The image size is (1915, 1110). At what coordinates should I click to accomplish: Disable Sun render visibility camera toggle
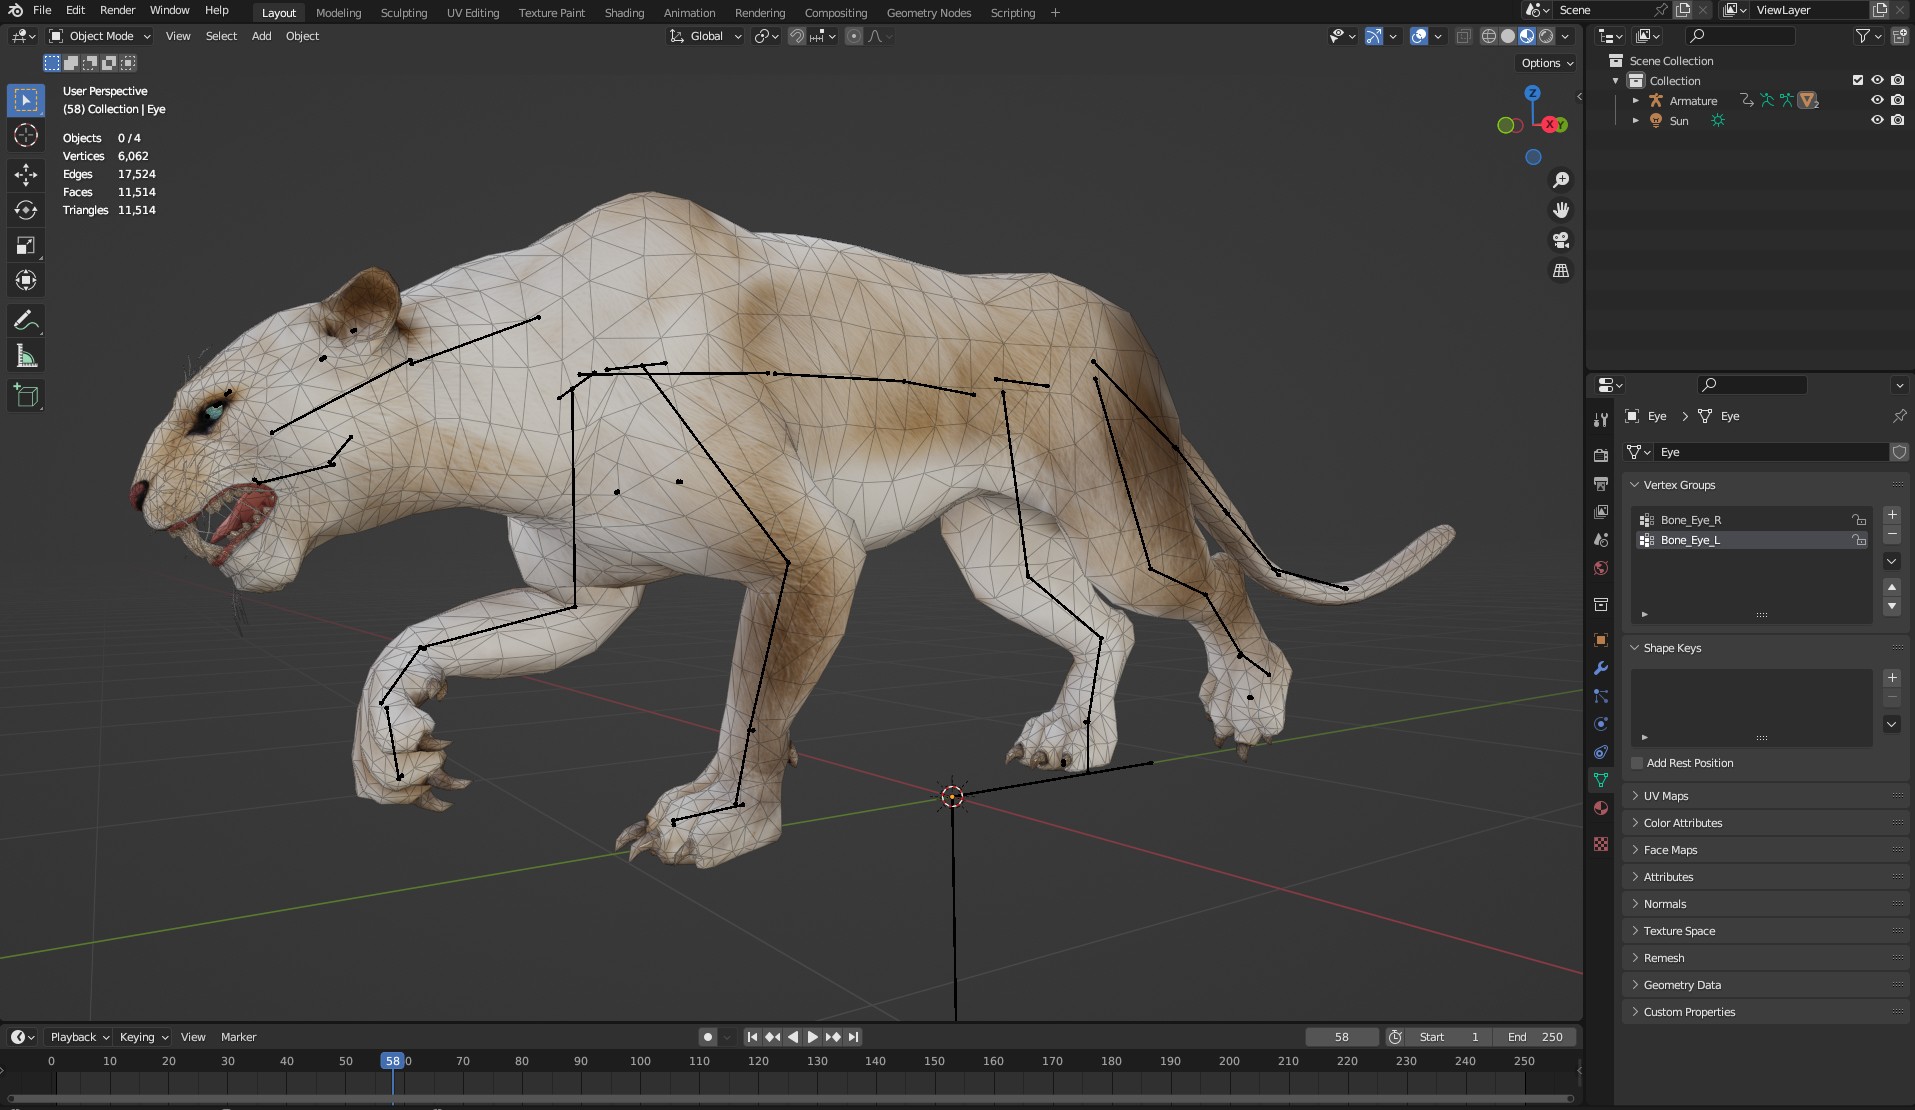pyautogui.click(x=1897, y=120)
